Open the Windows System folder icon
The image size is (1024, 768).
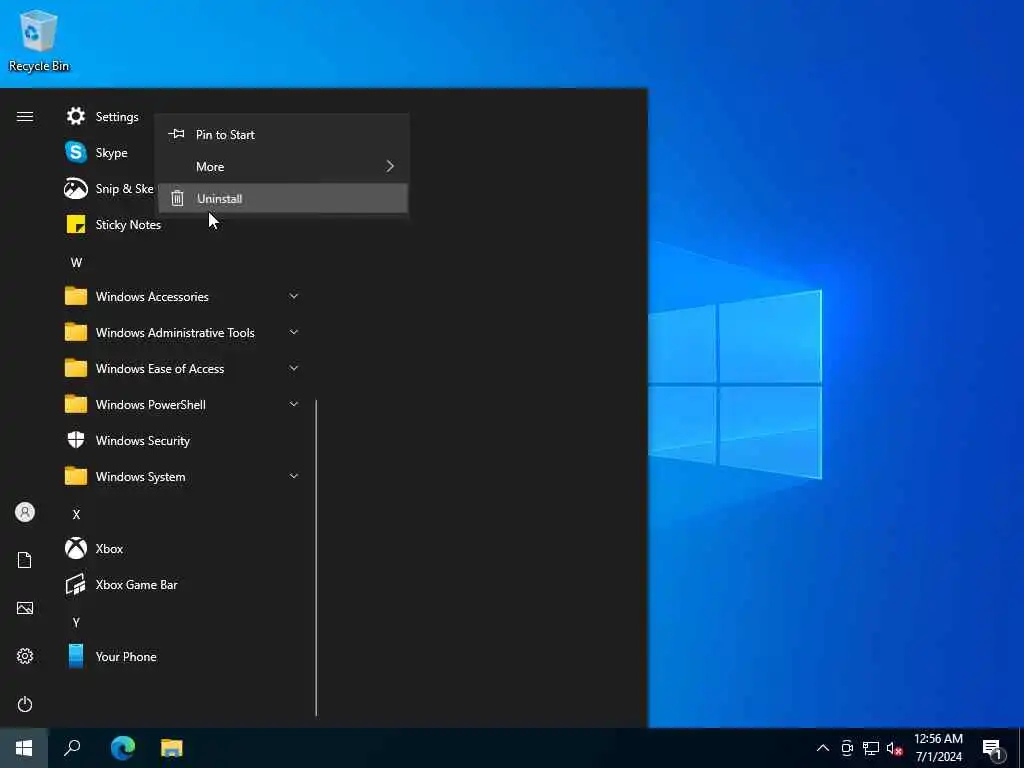[76, 476]
